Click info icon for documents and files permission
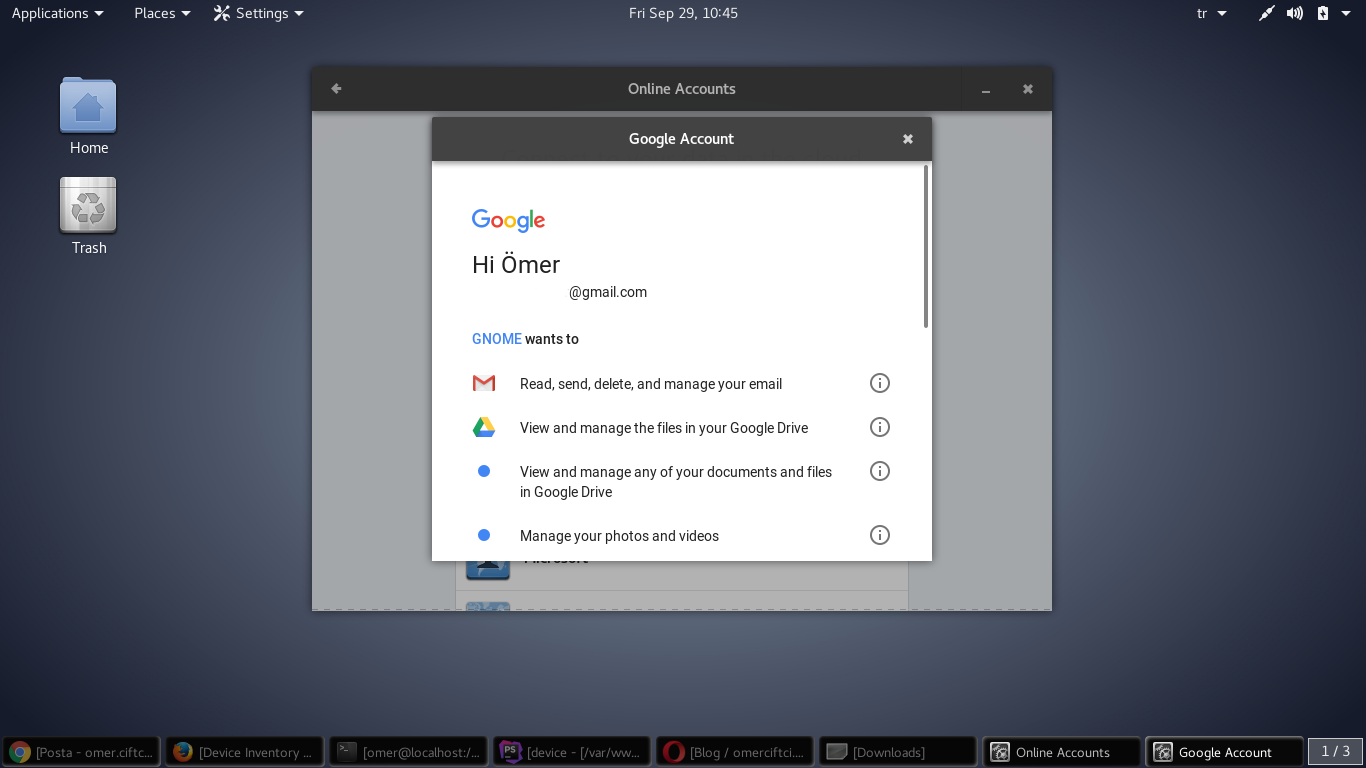 point(879,471)
